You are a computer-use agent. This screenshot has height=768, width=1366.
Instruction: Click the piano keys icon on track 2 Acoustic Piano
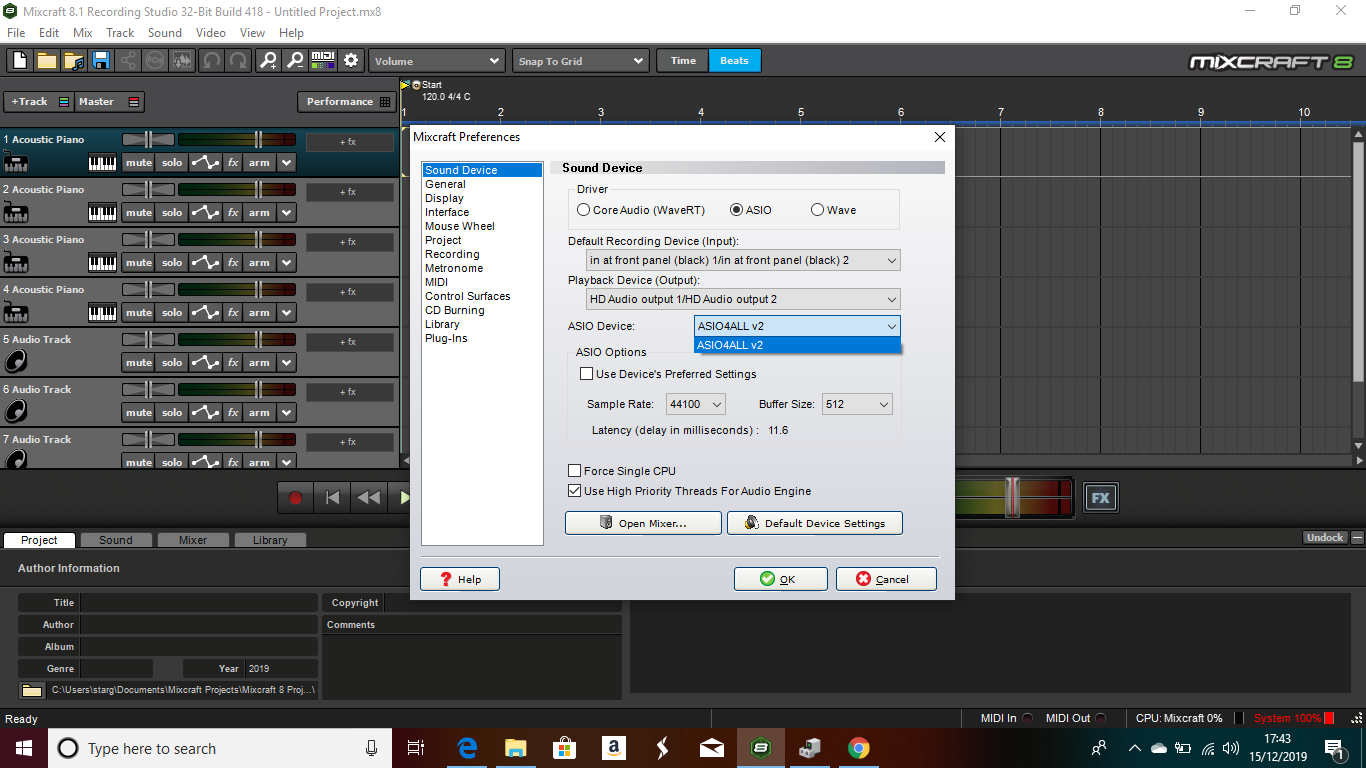(102, 212)
